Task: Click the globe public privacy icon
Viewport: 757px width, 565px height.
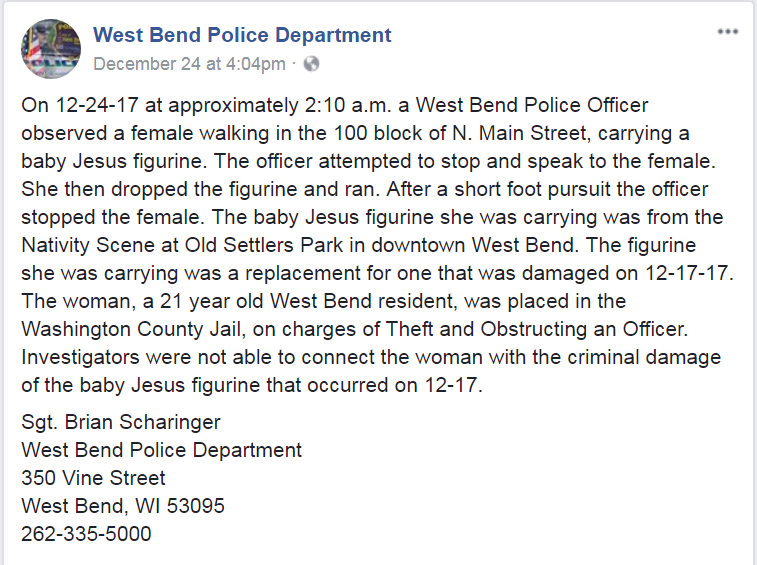Action: (311, 64)
